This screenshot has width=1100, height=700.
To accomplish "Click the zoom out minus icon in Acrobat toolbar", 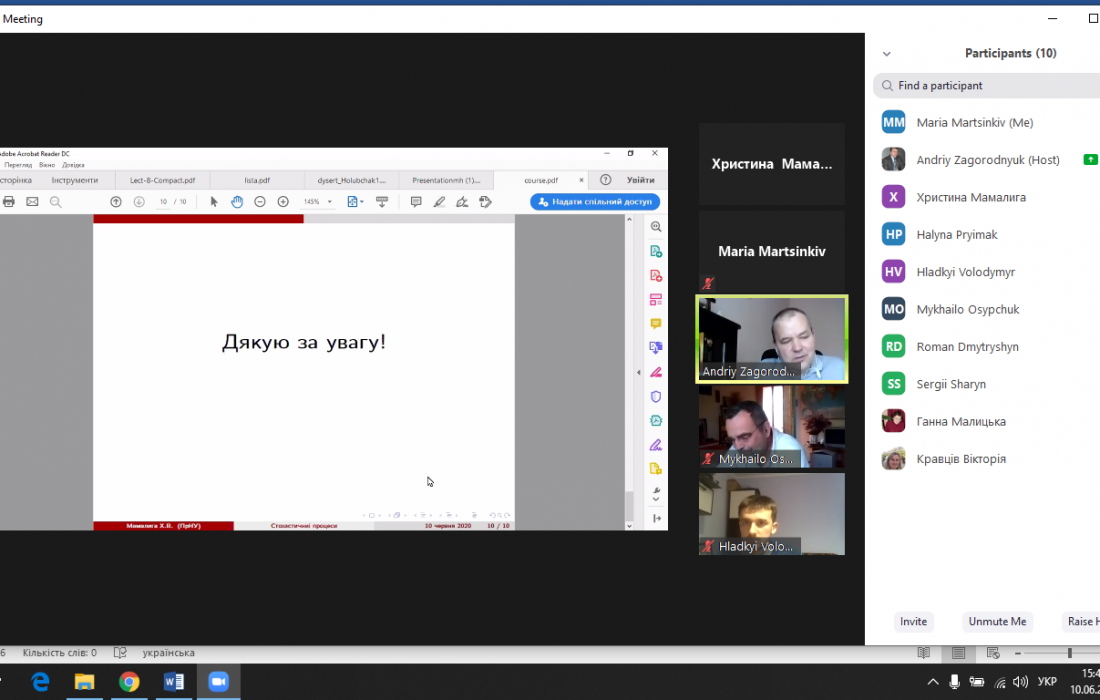I will click(x=260, y=202).
